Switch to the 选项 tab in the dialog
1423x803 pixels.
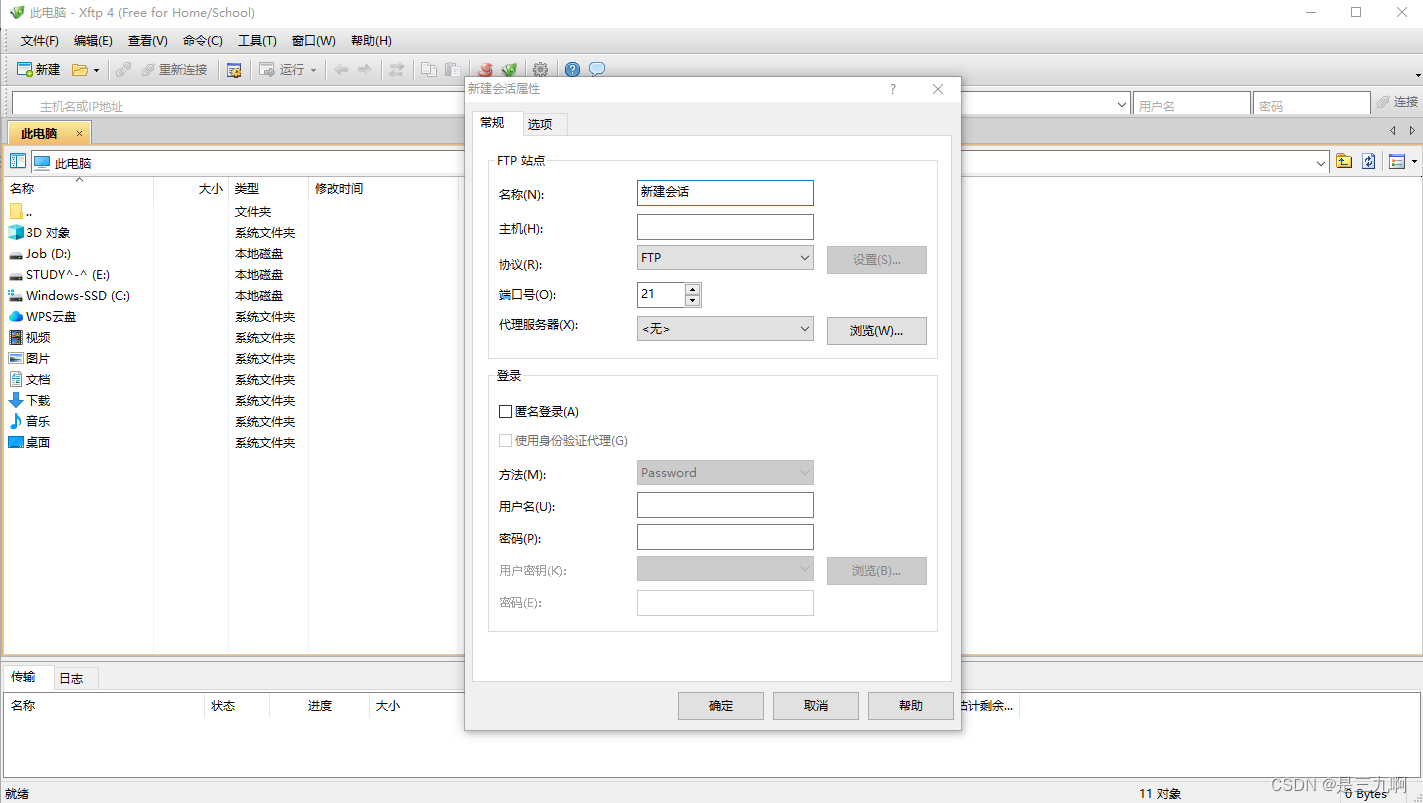542,123
